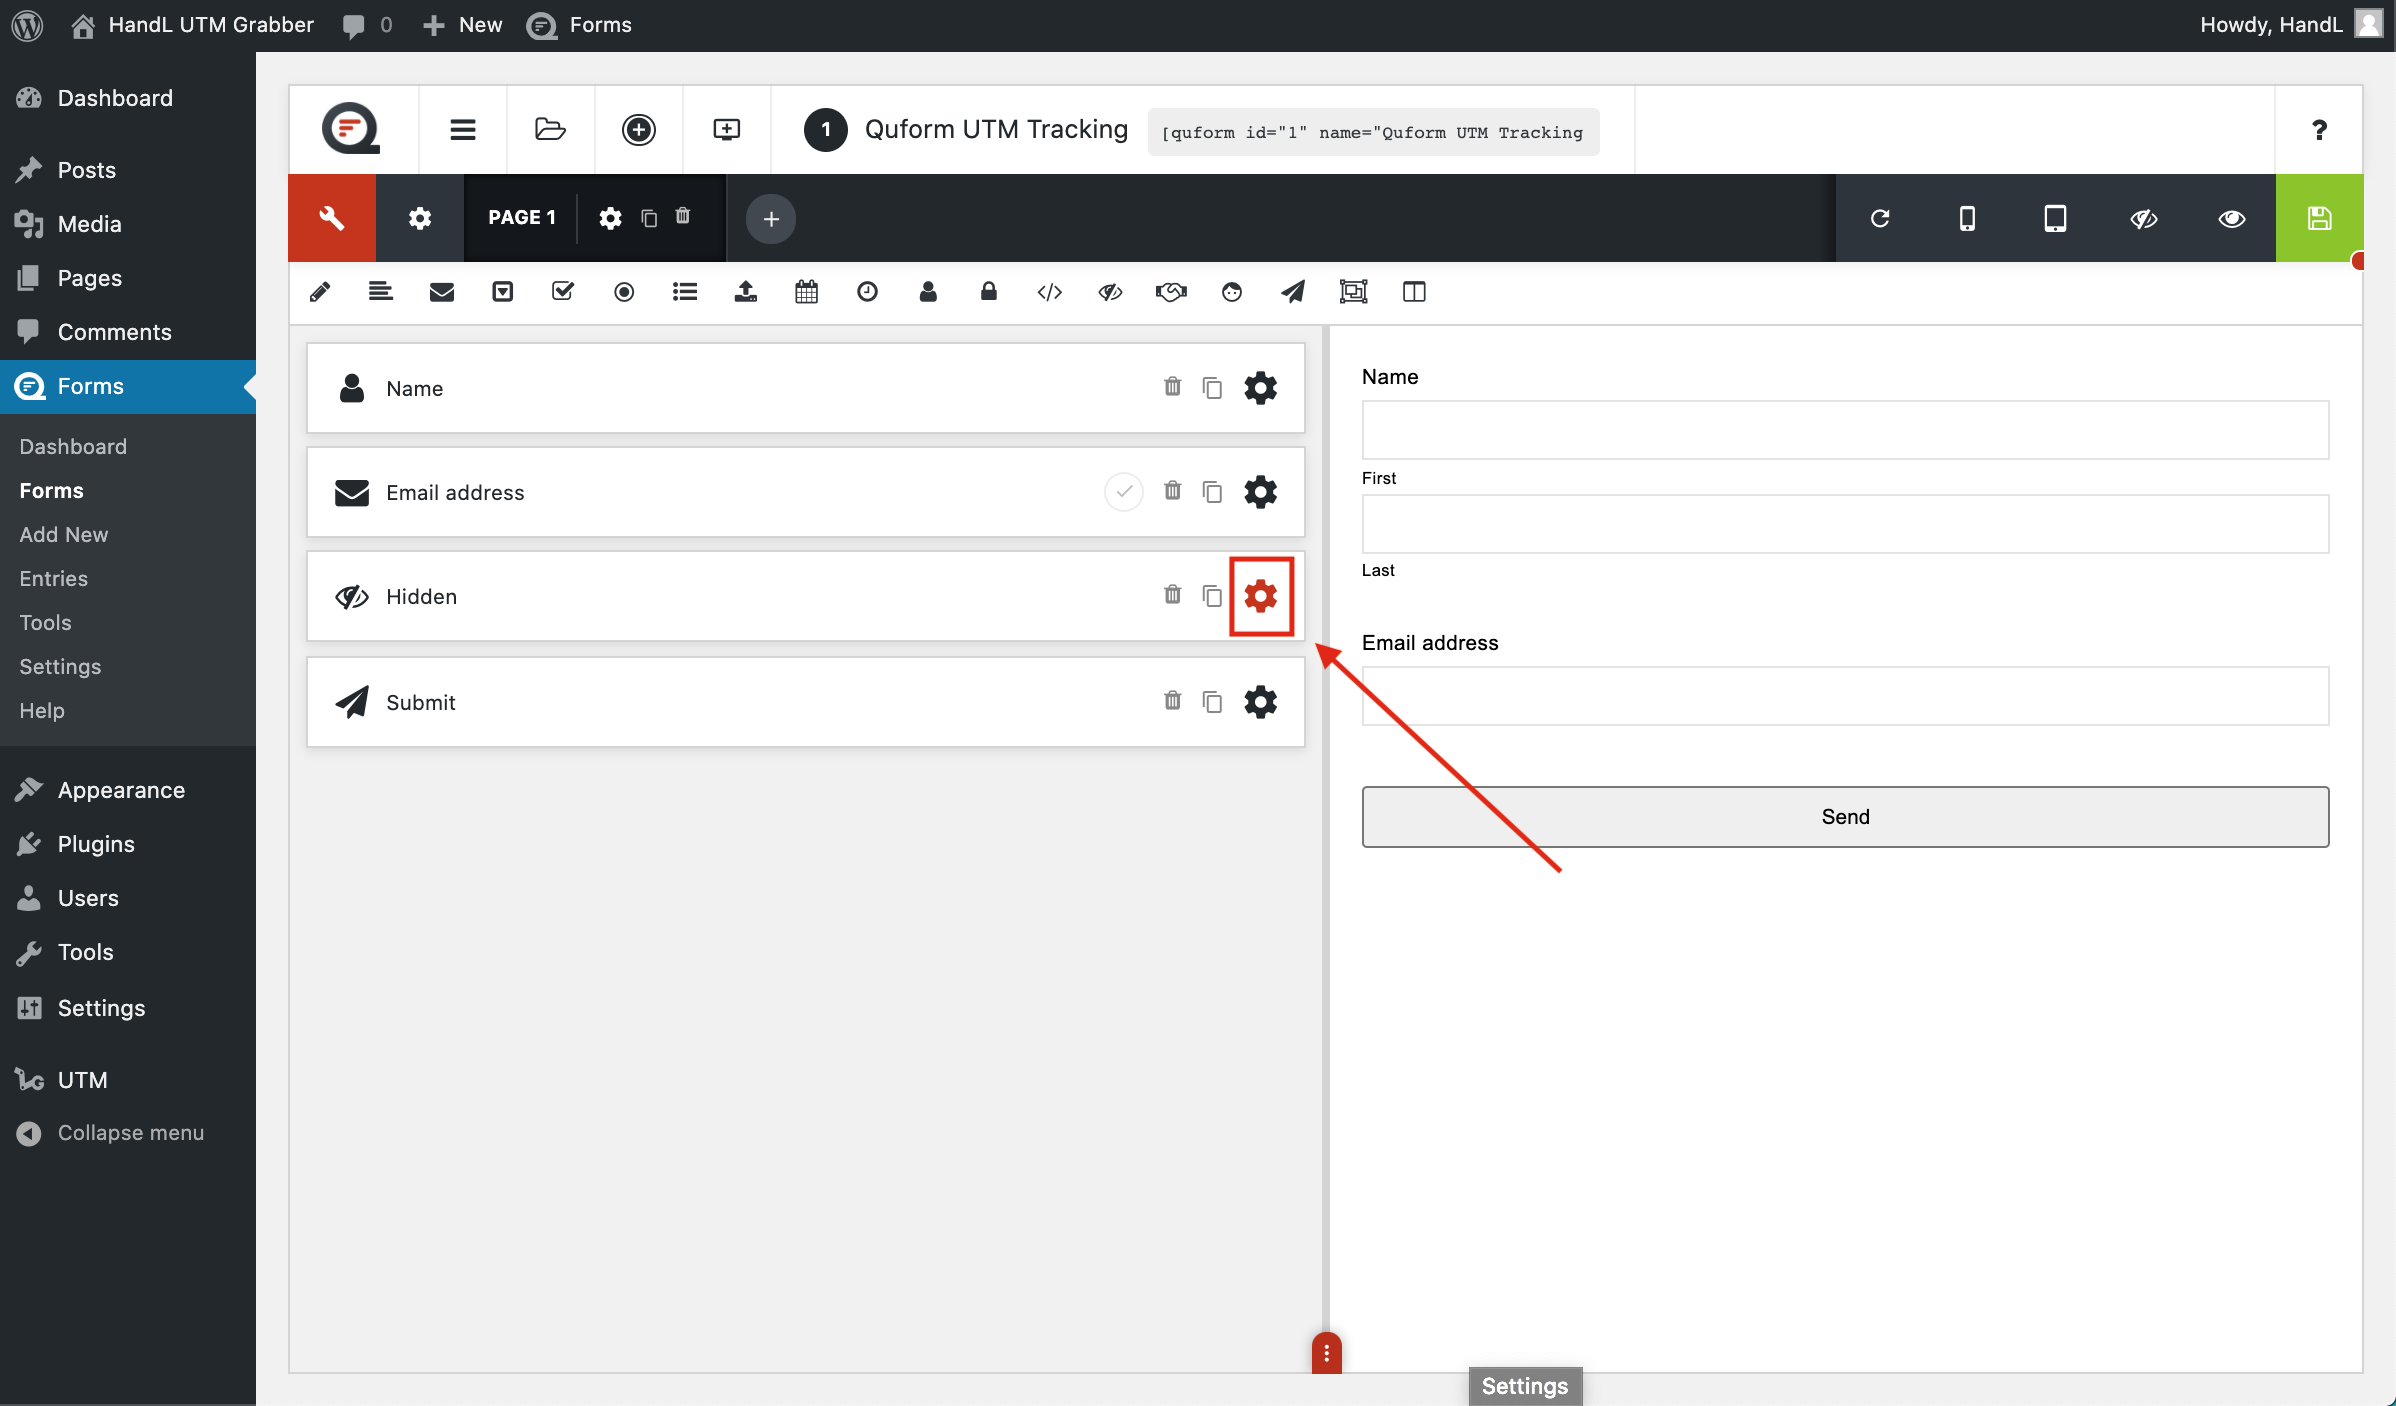
Task: Refresh the form preview
Action: (1880, 218)
